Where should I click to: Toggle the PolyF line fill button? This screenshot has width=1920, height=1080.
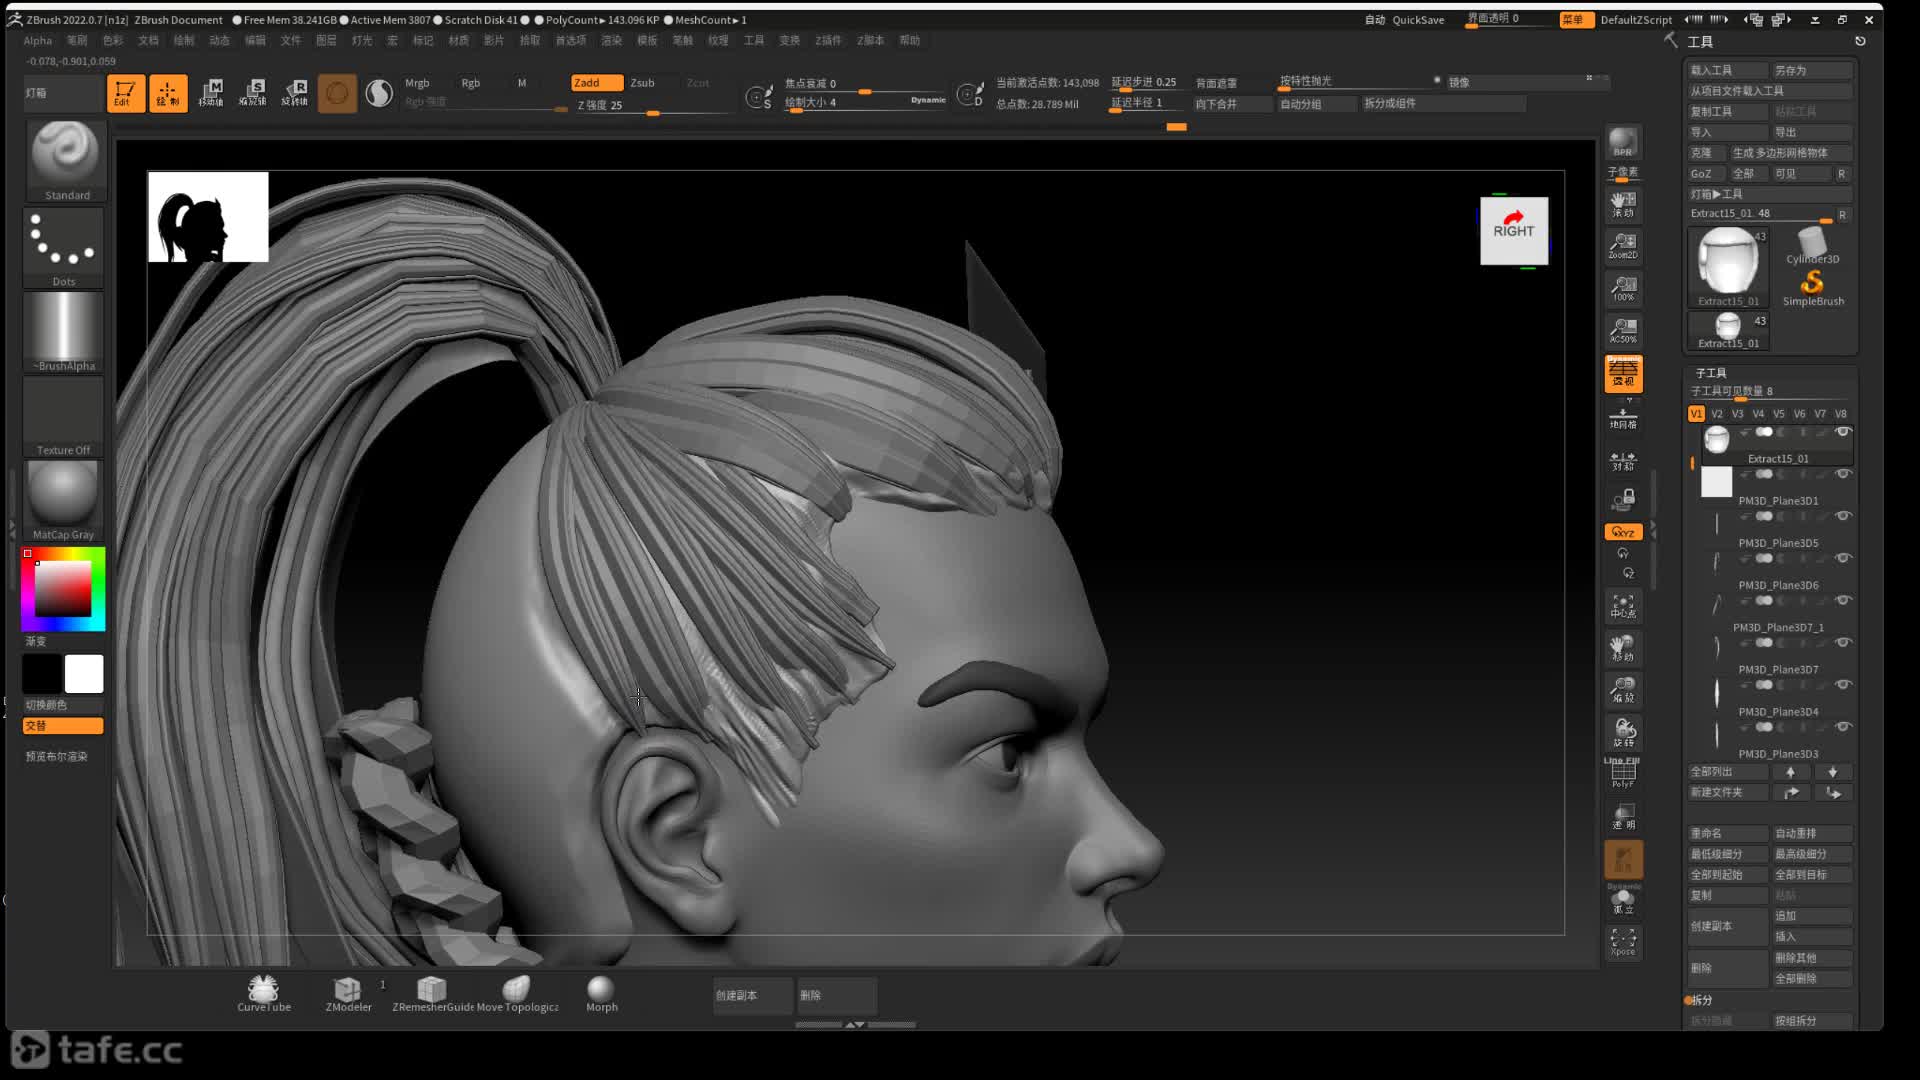(x=1623, y=774)
